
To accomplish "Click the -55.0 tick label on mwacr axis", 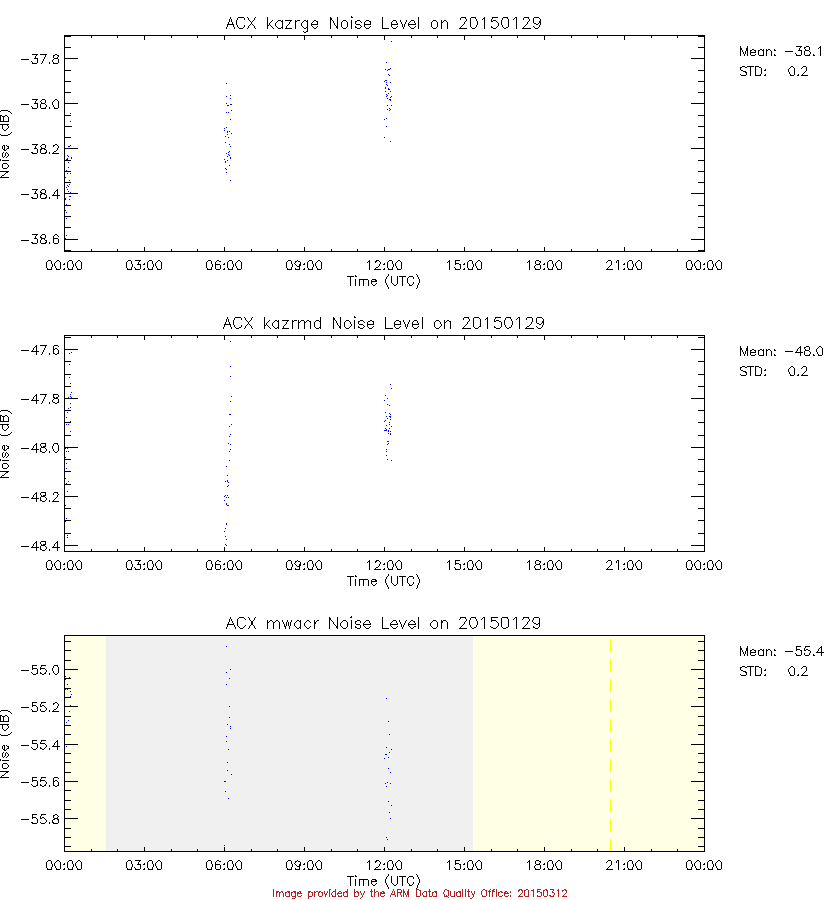I will coord(38,669).
